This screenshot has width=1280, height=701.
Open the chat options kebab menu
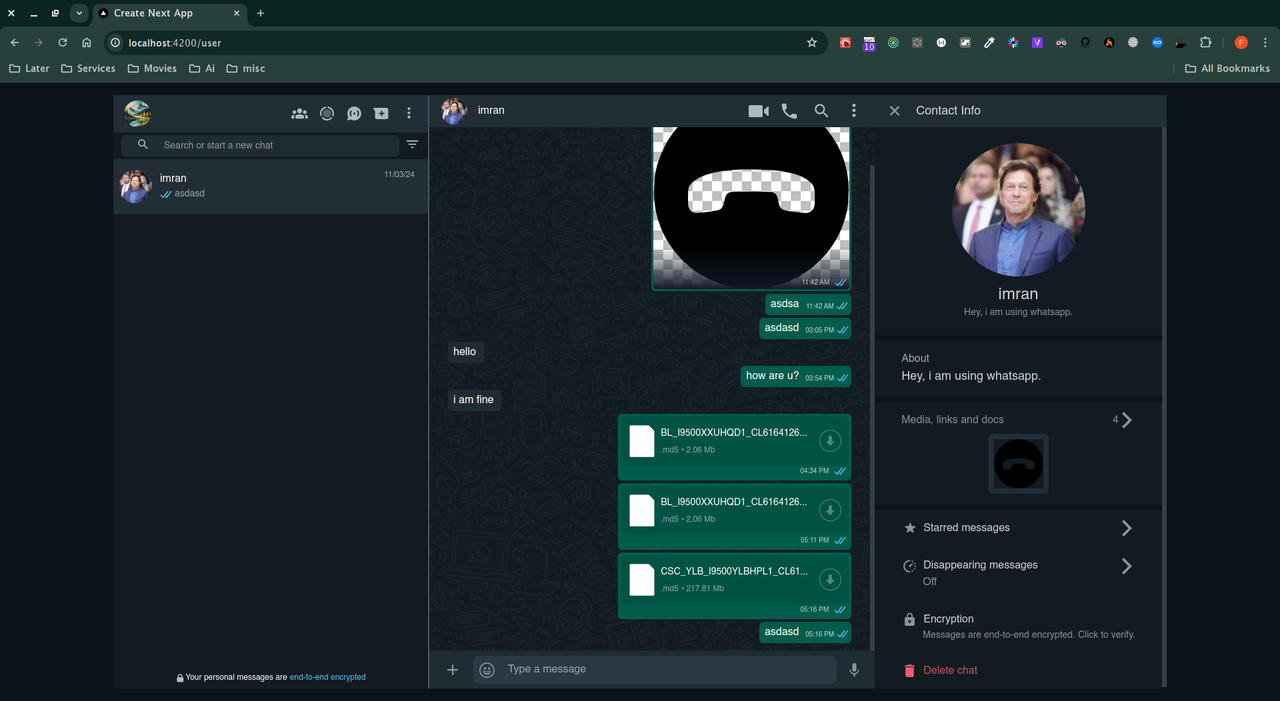coord(854,111)
